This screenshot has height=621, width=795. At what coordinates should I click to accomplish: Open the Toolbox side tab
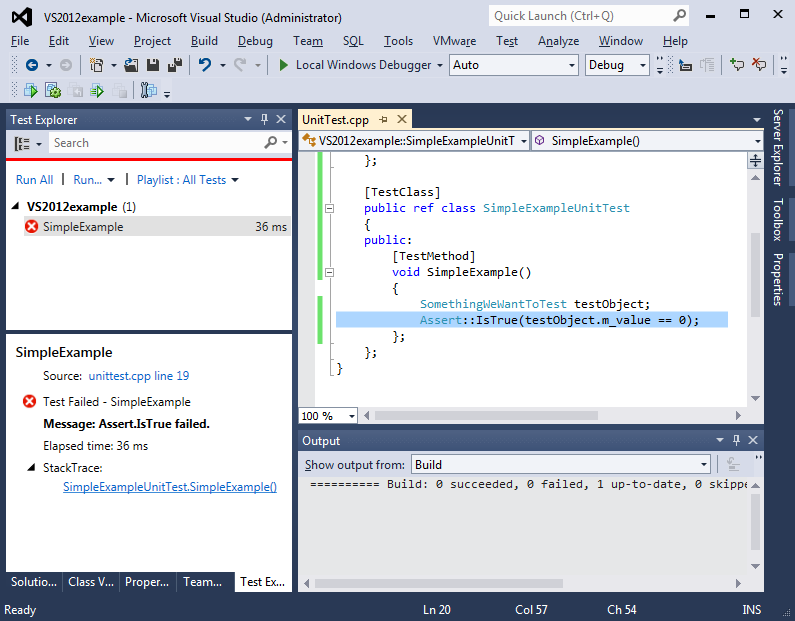pyautogui.click(x=778, y=219)
